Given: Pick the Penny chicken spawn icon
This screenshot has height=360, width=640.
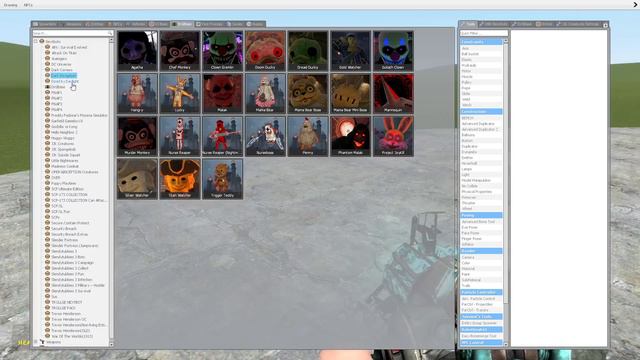Looking at the screenshot, I should tap(308, 136).
